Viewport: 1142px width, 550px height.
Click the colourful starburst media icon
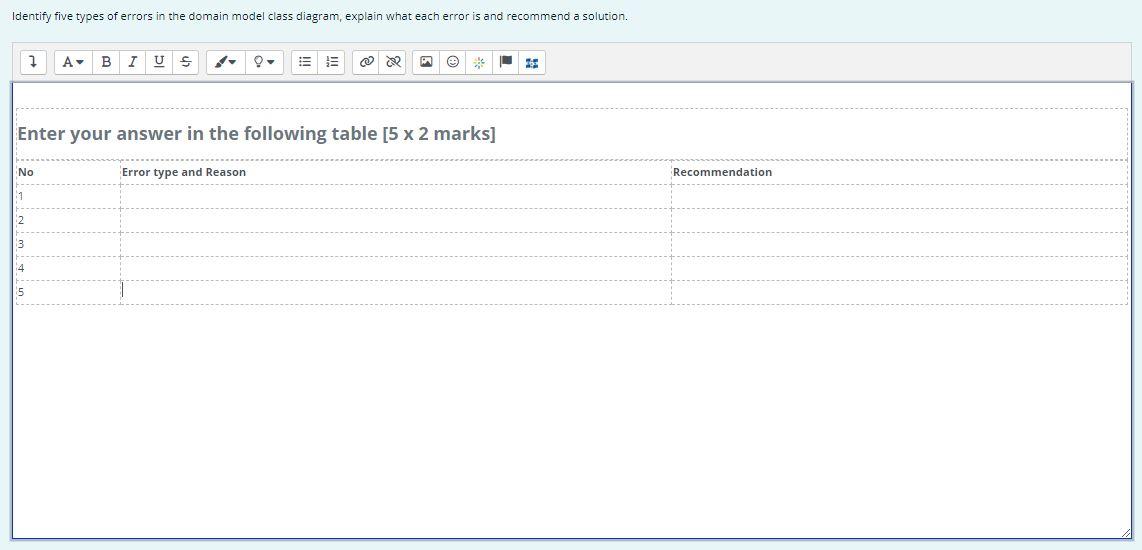479,63
